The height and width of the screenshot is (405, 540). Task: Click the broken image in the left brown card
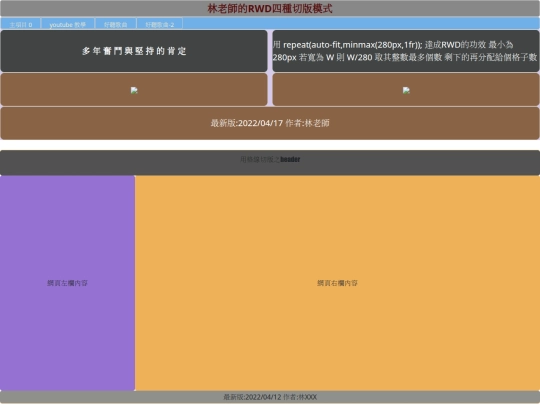point(134,91)
